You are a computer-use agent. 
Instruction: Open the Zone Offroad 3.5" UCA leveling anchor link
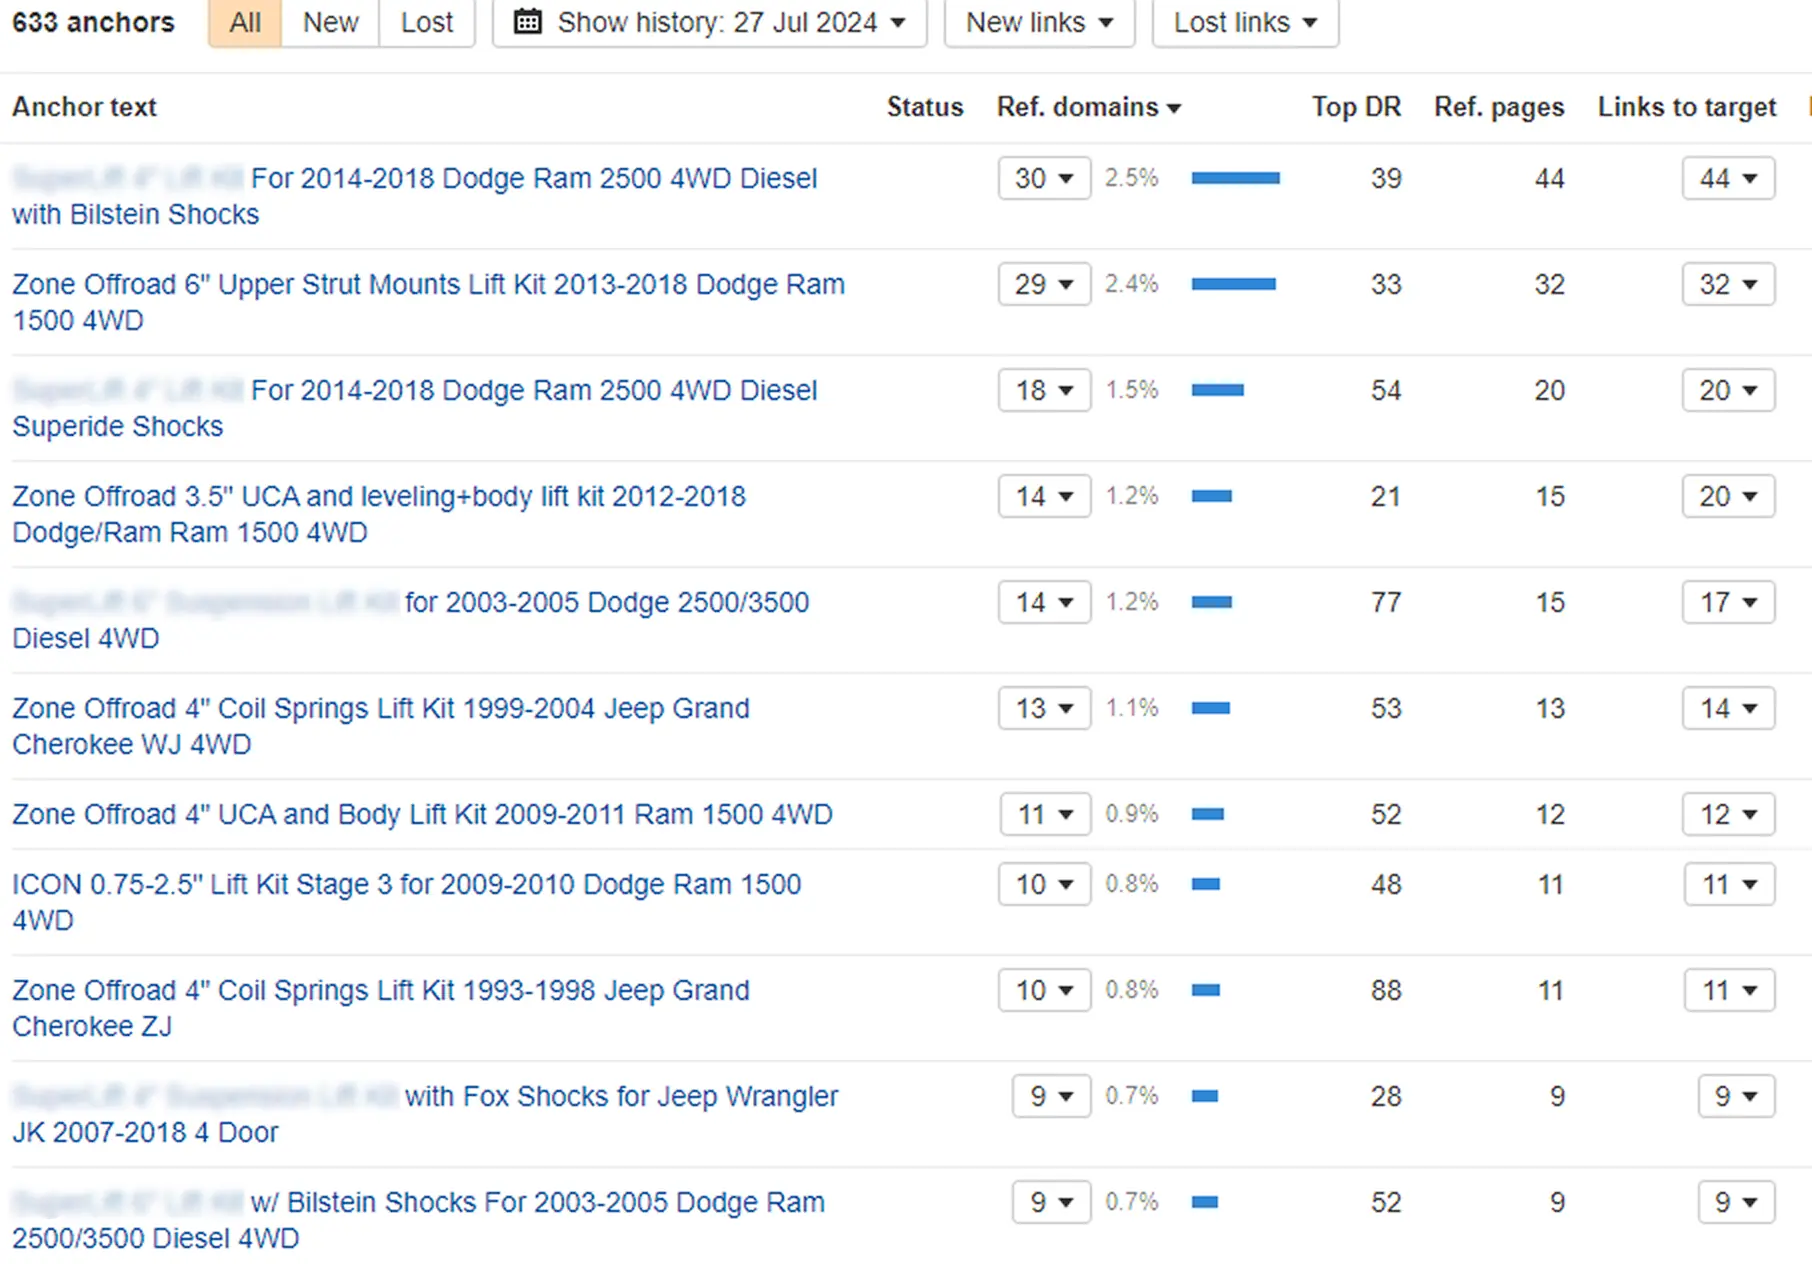click(x=379, y=514)
